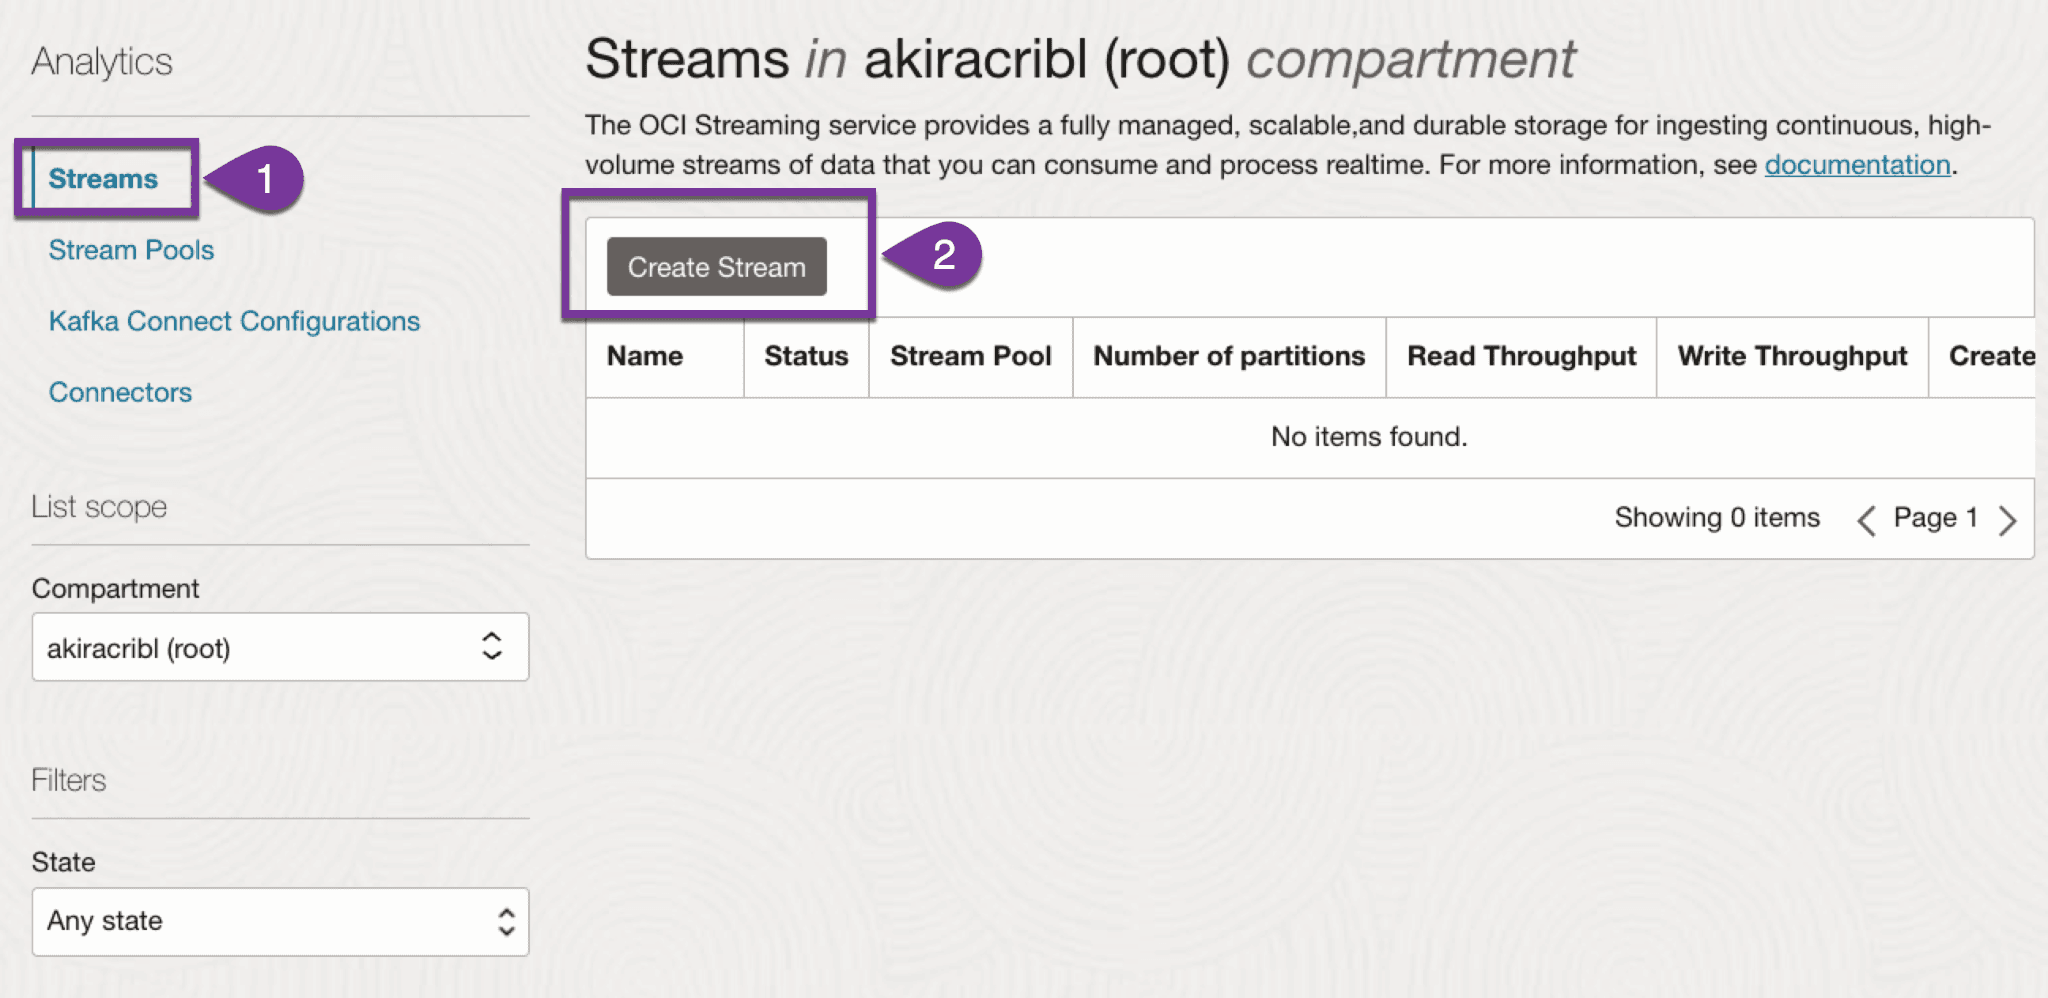Sort by the Name column header

coord(645,356)
